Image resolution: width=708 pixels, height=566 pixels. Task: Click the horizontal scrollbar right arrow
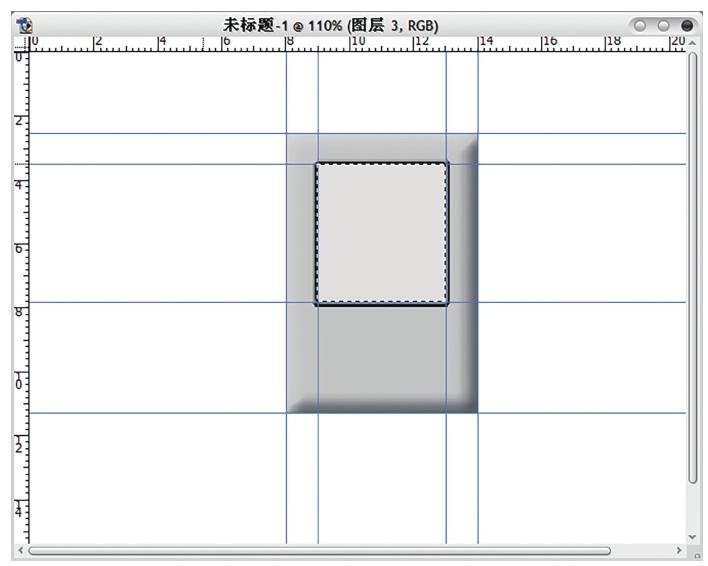[679, 550]
